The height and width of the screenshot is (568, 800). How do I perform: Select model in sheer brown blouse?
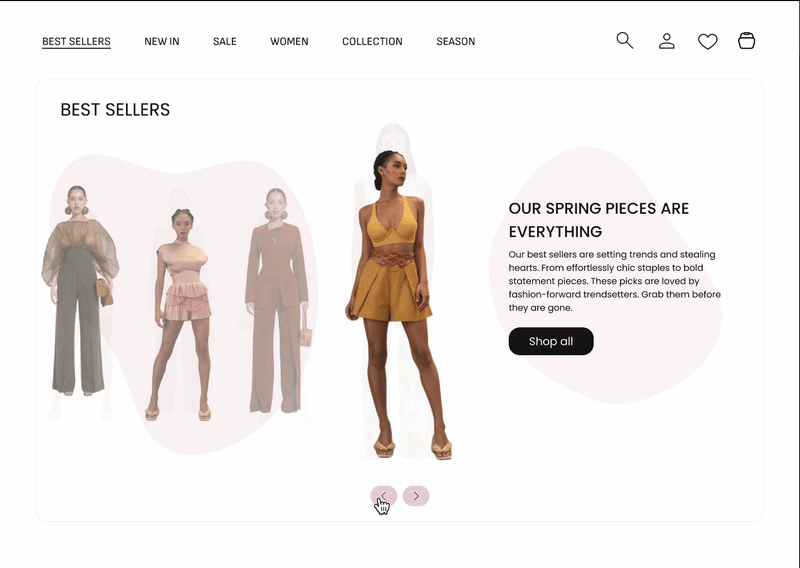point(79,290)
